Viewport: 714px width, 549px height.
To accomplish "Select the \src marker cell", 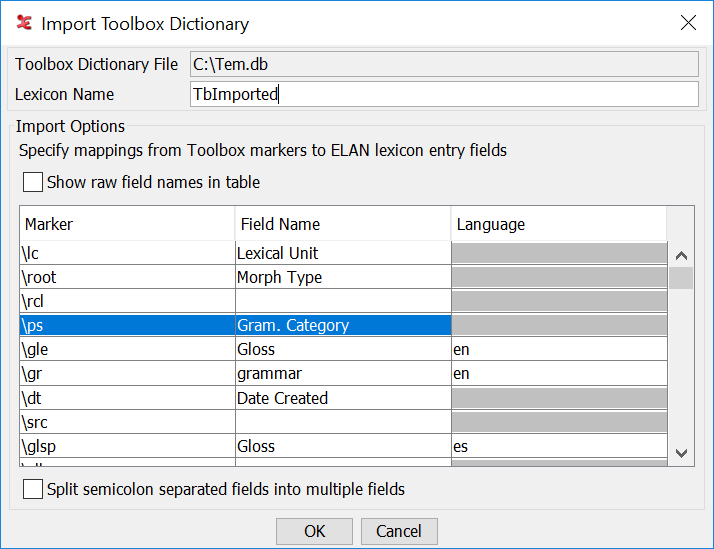I will [128, 422].
